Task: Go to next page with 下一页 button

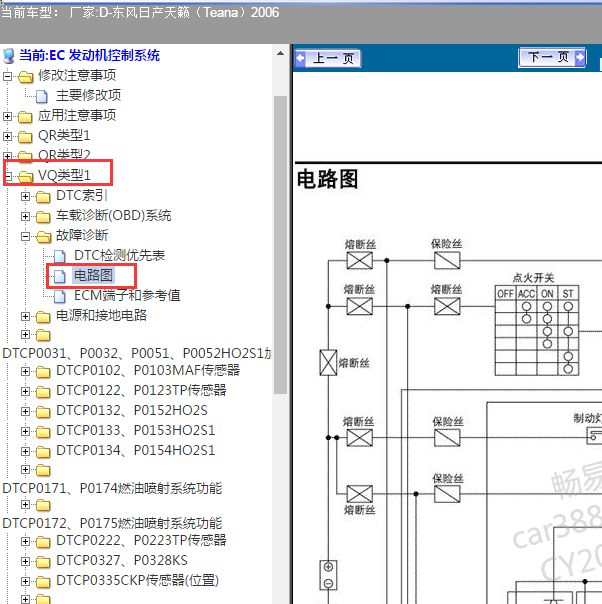Action: coord(552,58)
